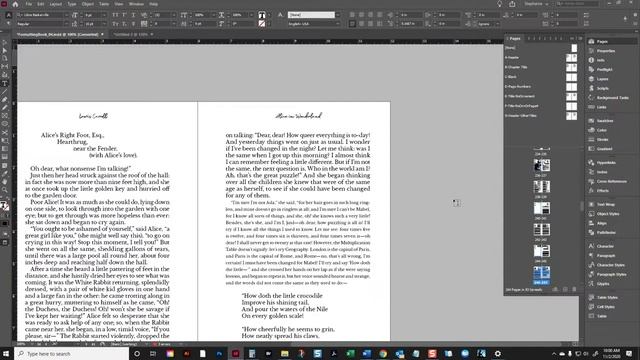Viewport: 640px width, 360px height.
Task: Open the font family dropdown
Action: tap(66, 15)
